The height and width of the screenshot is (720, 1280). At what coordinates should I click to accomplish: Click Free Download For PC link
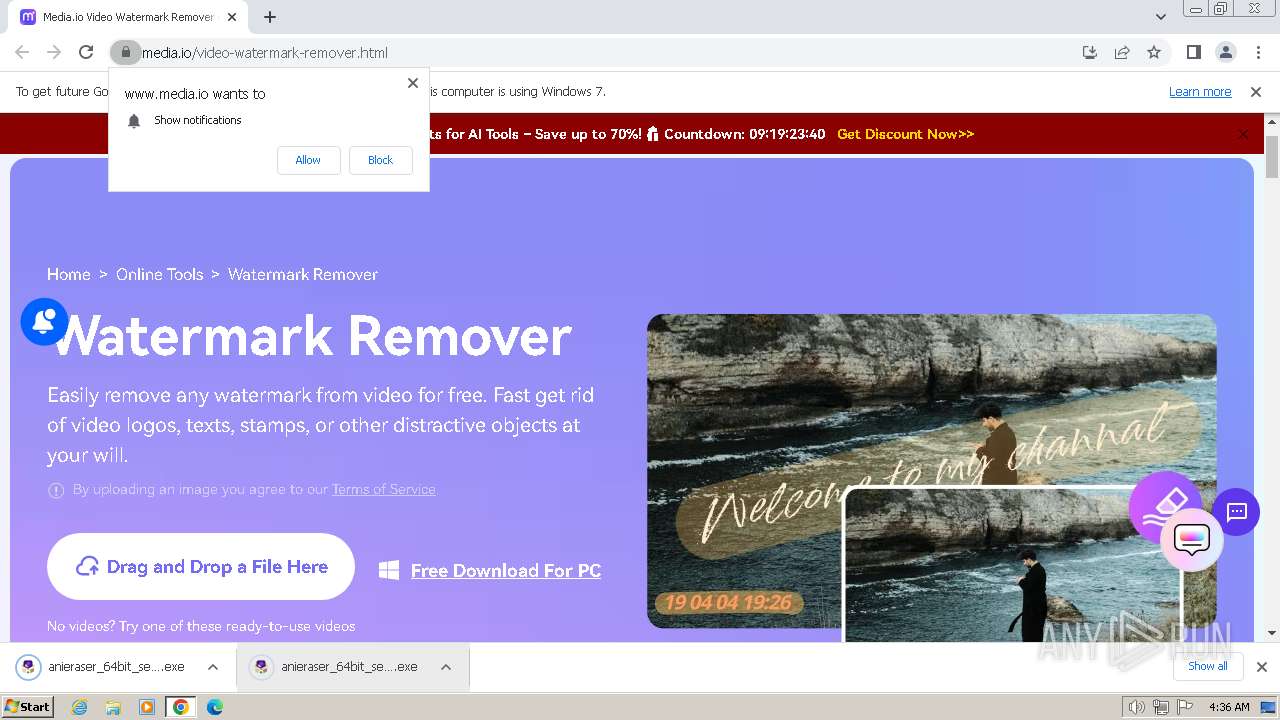click(506, 571)
